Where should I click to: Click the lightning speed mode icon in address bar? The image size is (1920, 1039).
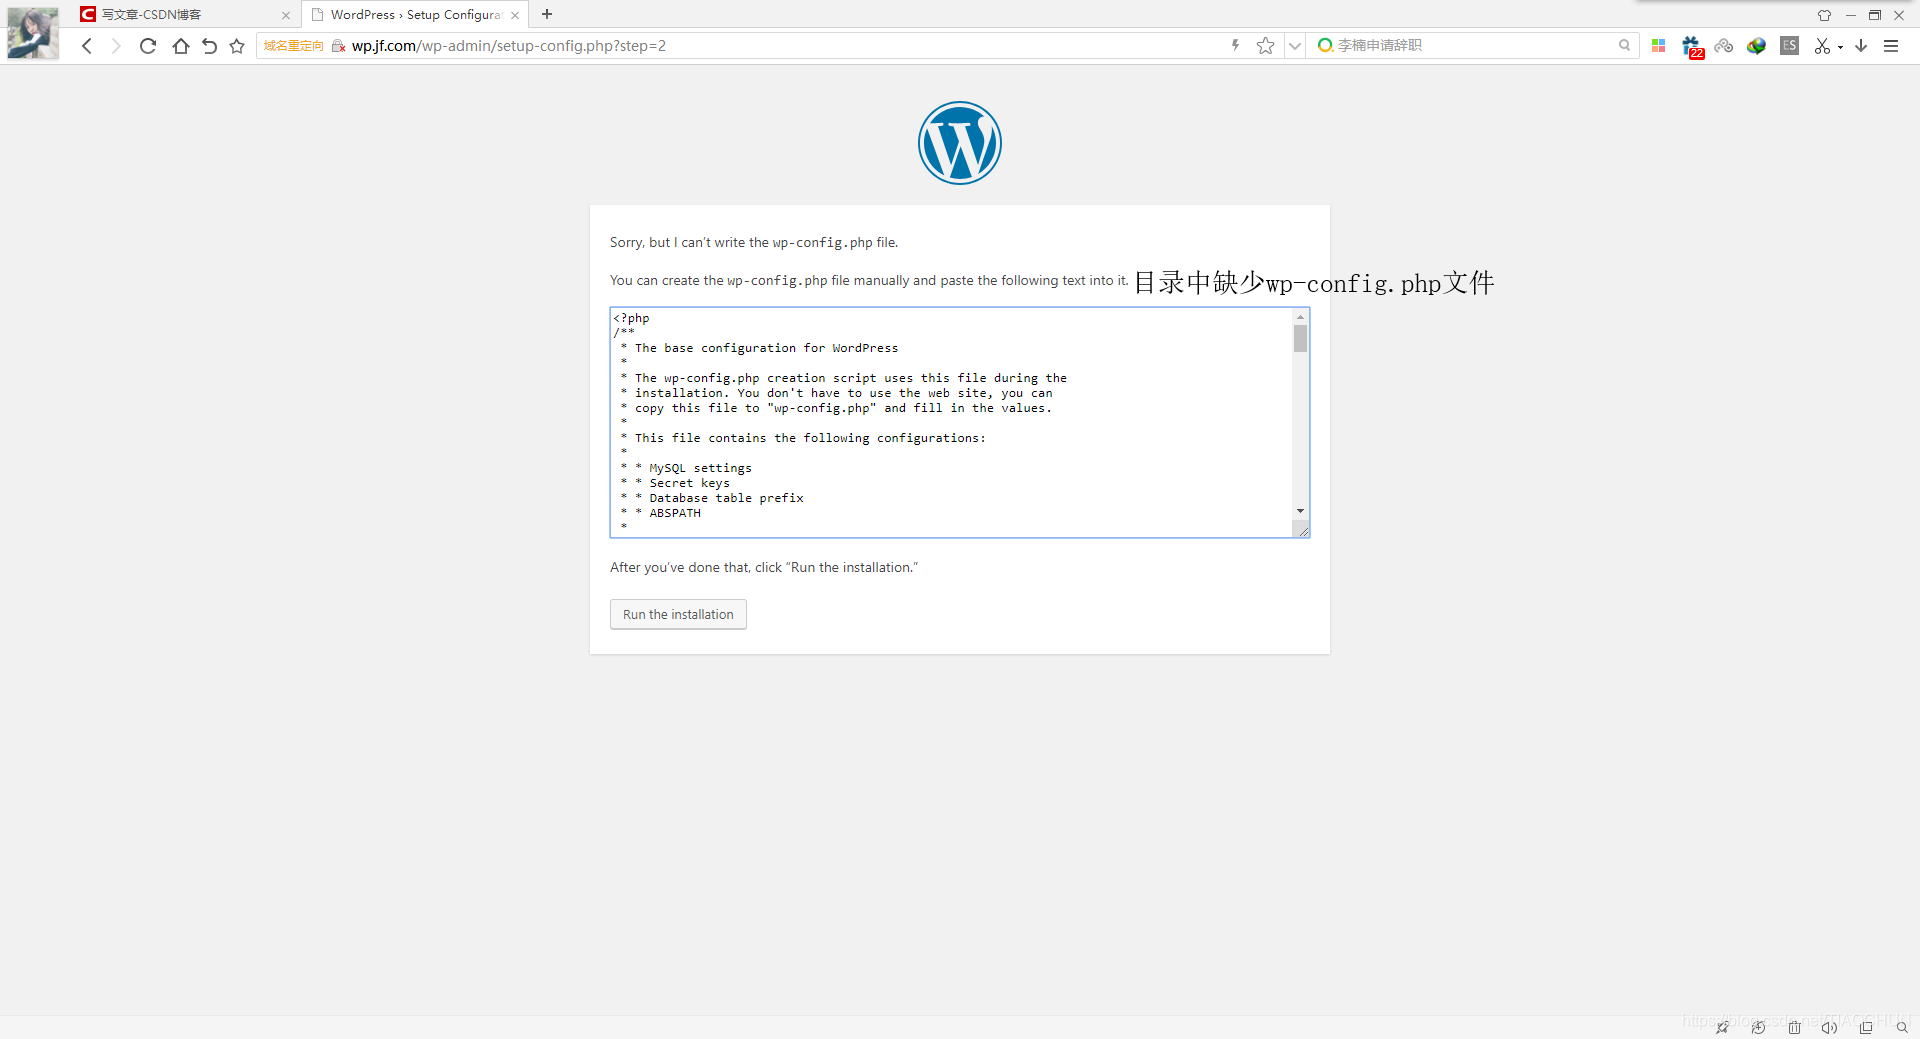pyautogui.click(x=1236, y=45)
